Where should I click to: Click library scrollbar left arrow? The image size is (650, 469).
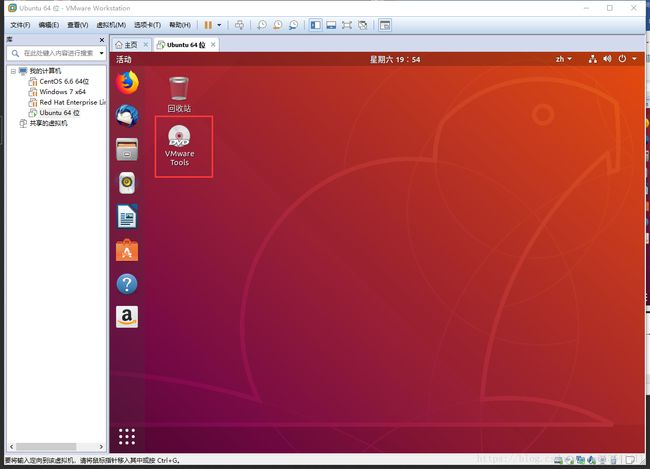(x=12, y=447)
